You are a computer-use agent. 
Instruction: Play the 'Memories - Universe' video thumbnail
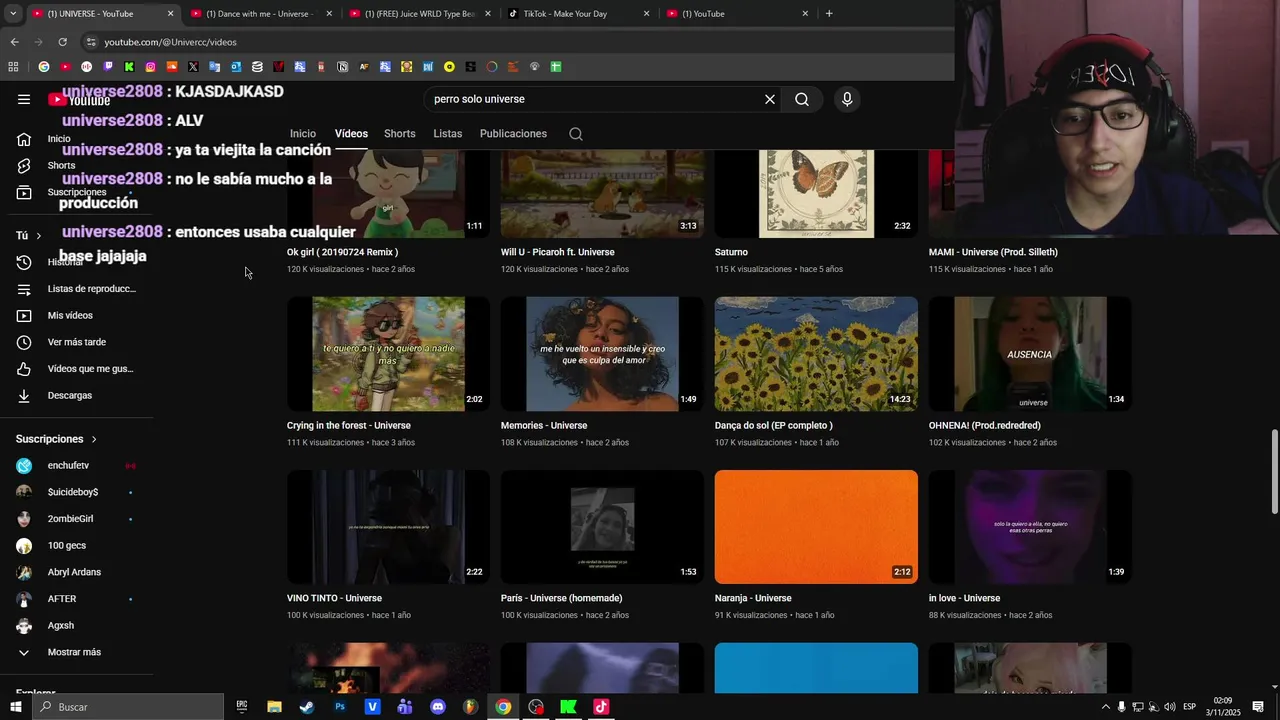click(602, 354)
